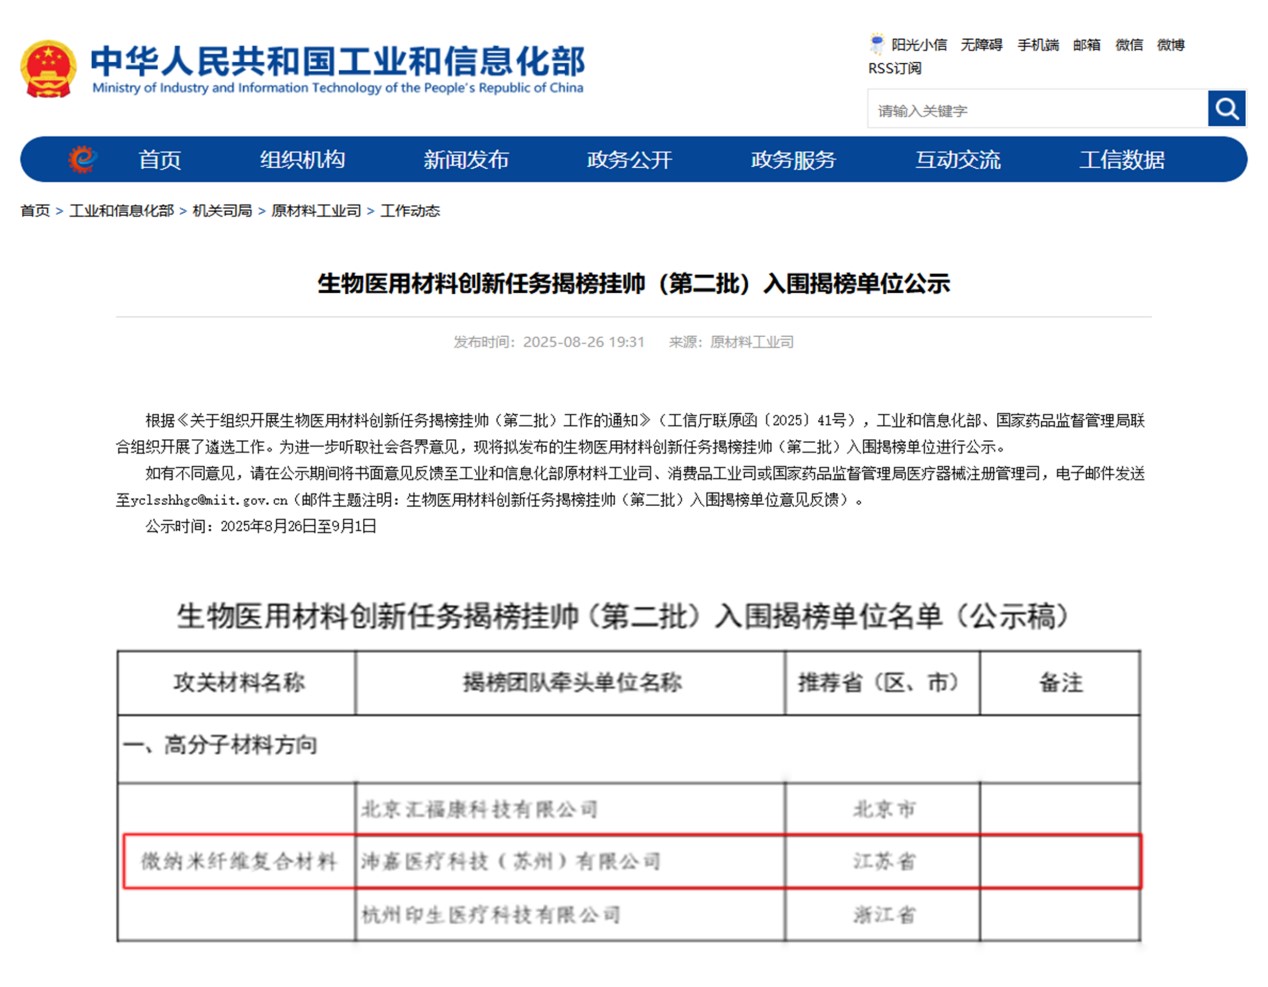Click the 揭榜团队牵头单位名称 column header
The image size is (1268, 987).
[x=571, y=683]
